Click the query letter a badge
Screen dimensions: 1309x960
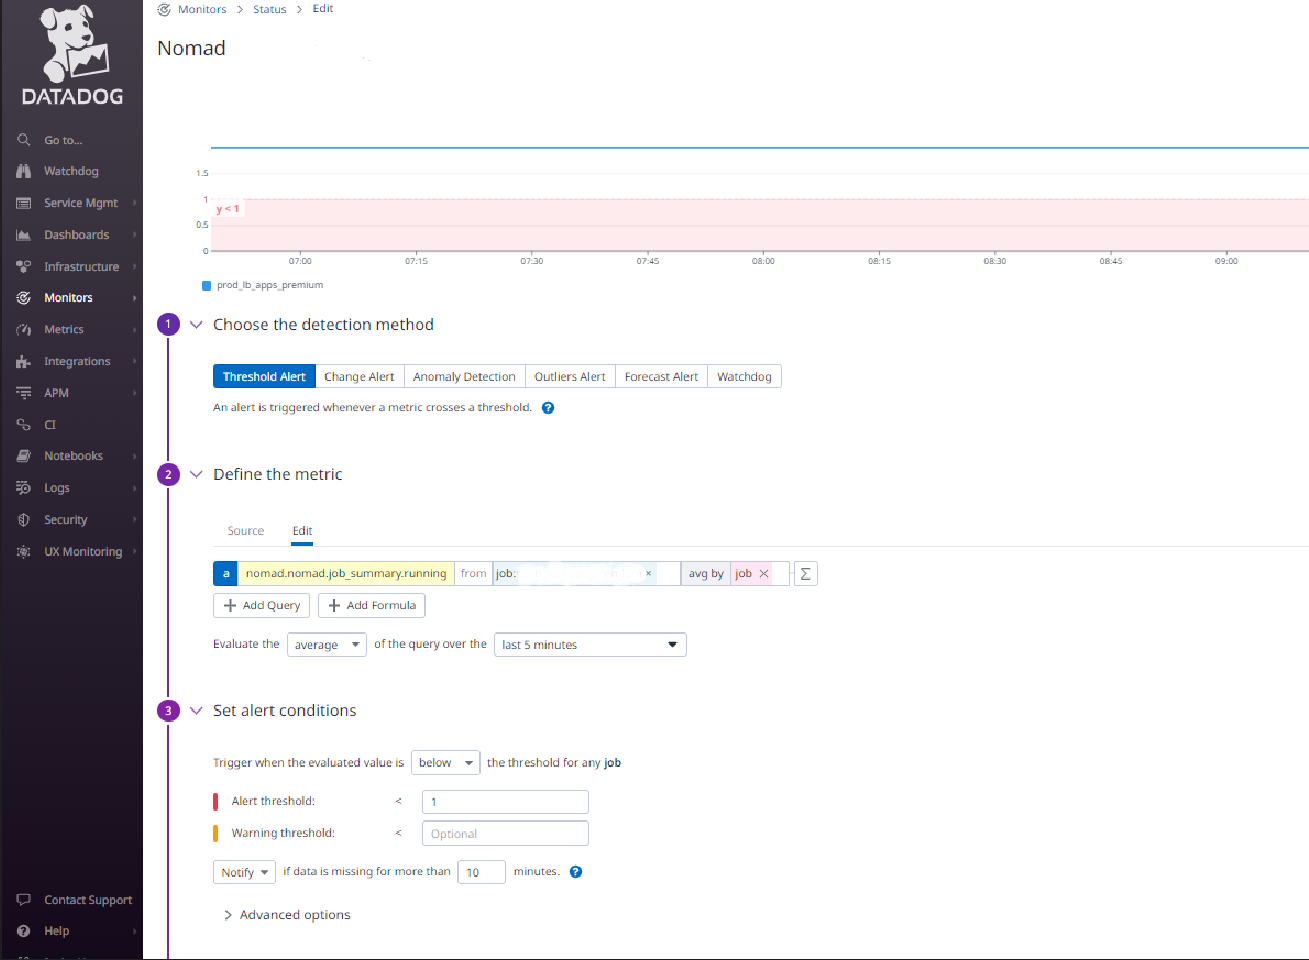click(x=226, y=574)
